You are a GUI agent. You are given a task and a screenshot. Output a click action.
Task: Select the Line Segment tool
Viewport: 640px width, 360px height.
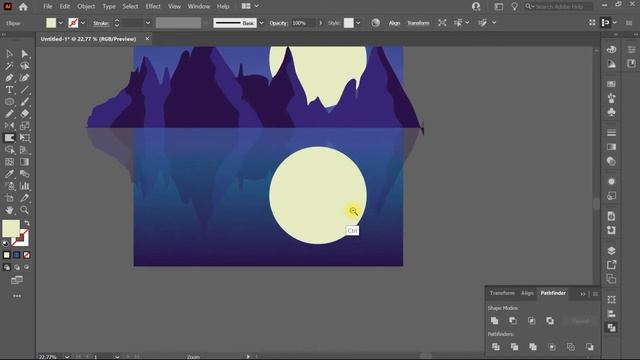[24, 90]
